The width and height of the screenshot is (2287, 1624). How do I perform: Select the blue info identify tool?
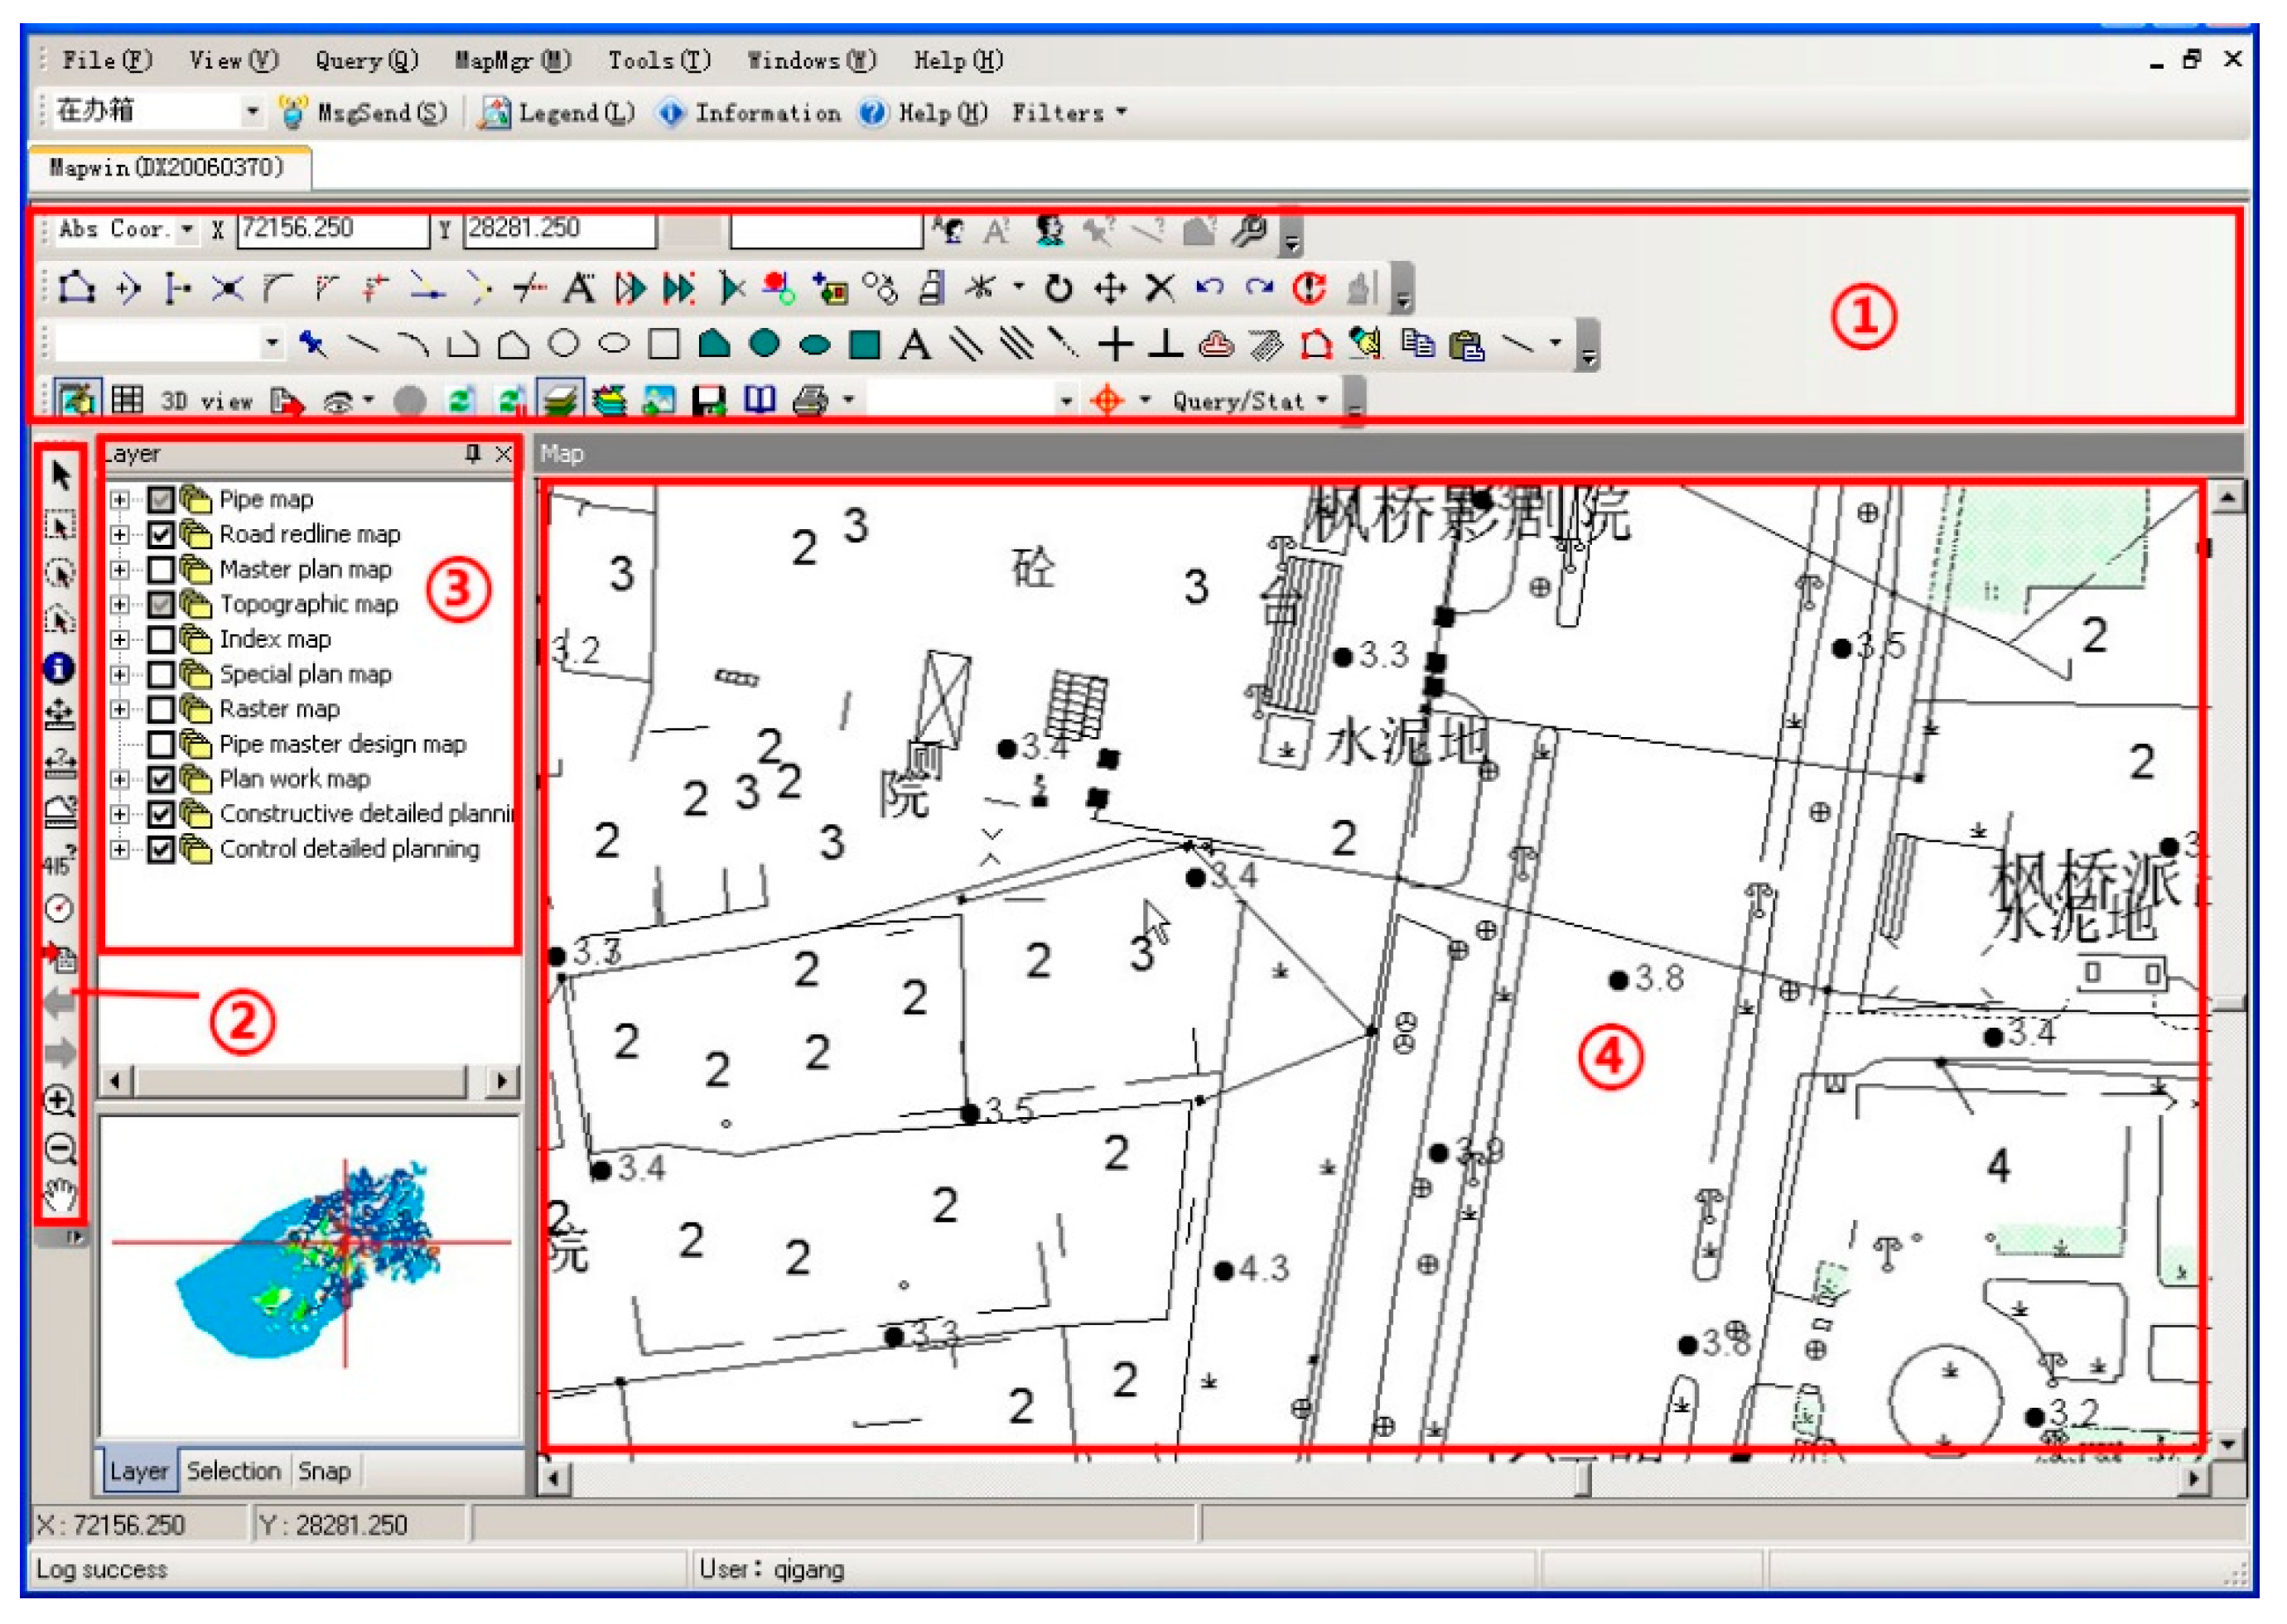click(x=59, y=668)
